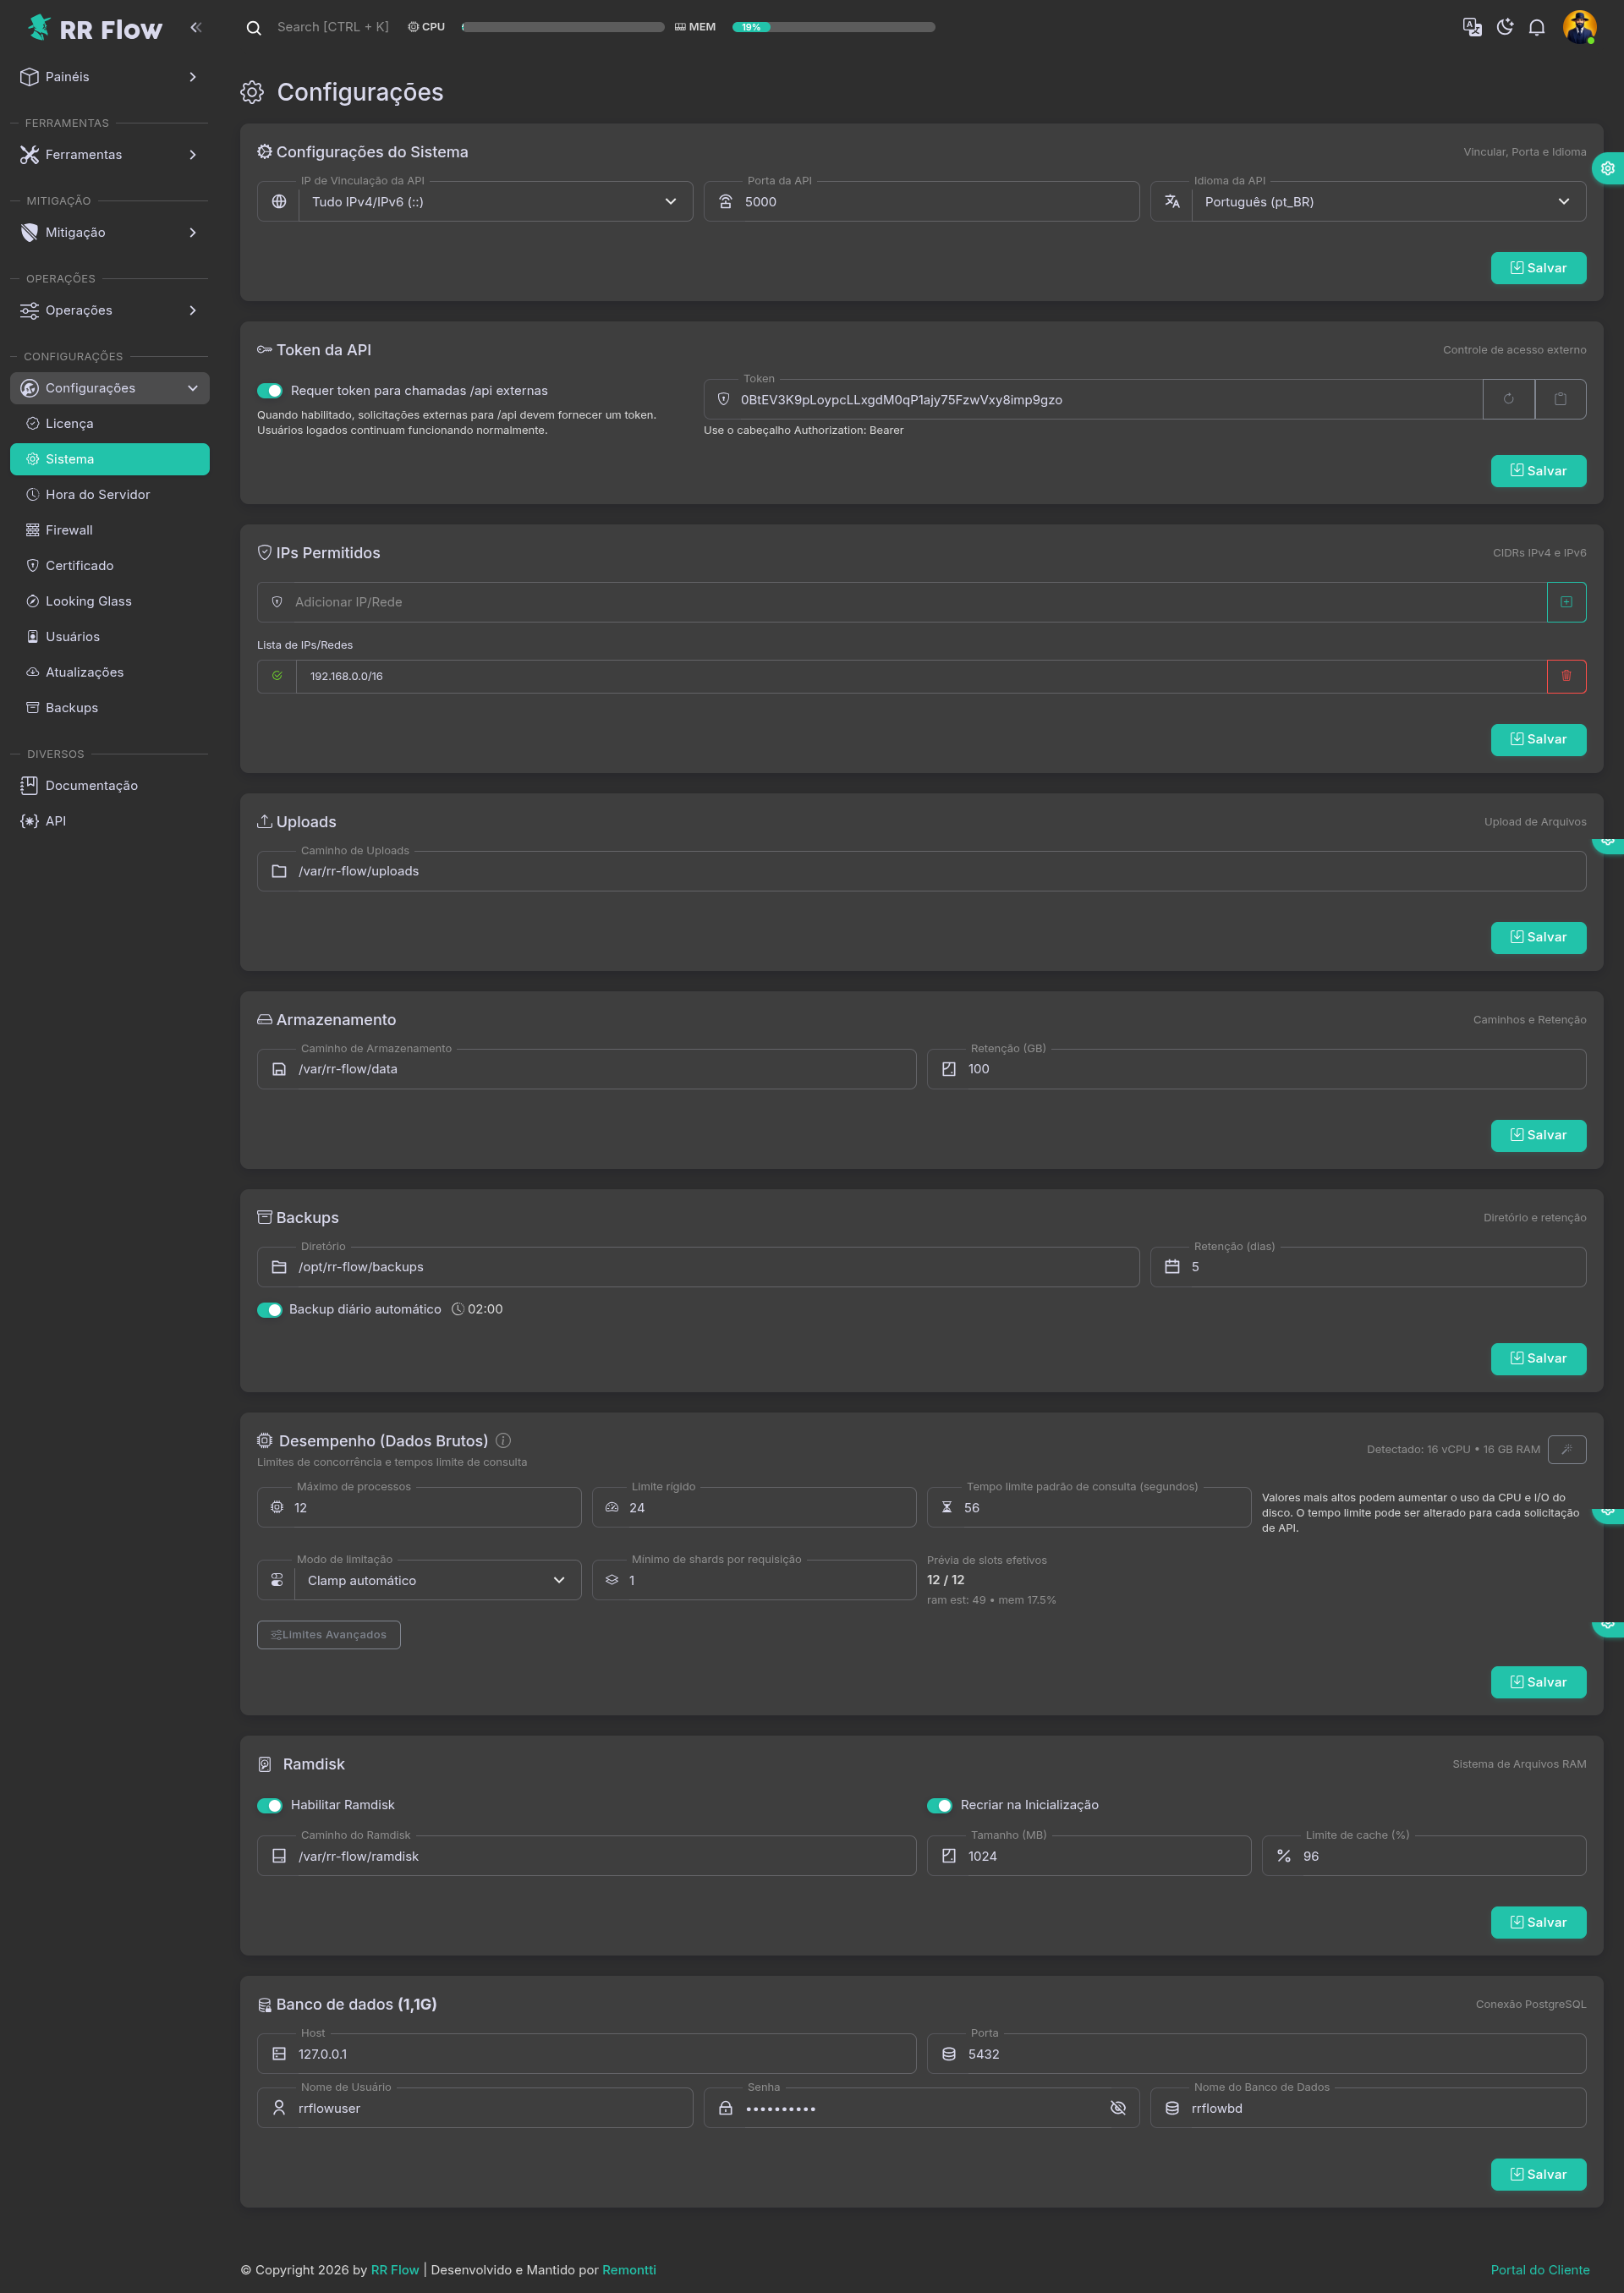The width and height of the screenshot is (1624, 2293).
Task: Delete the 192.168.0.0/16 allowed IP entry
Action: click(1566, 676)
